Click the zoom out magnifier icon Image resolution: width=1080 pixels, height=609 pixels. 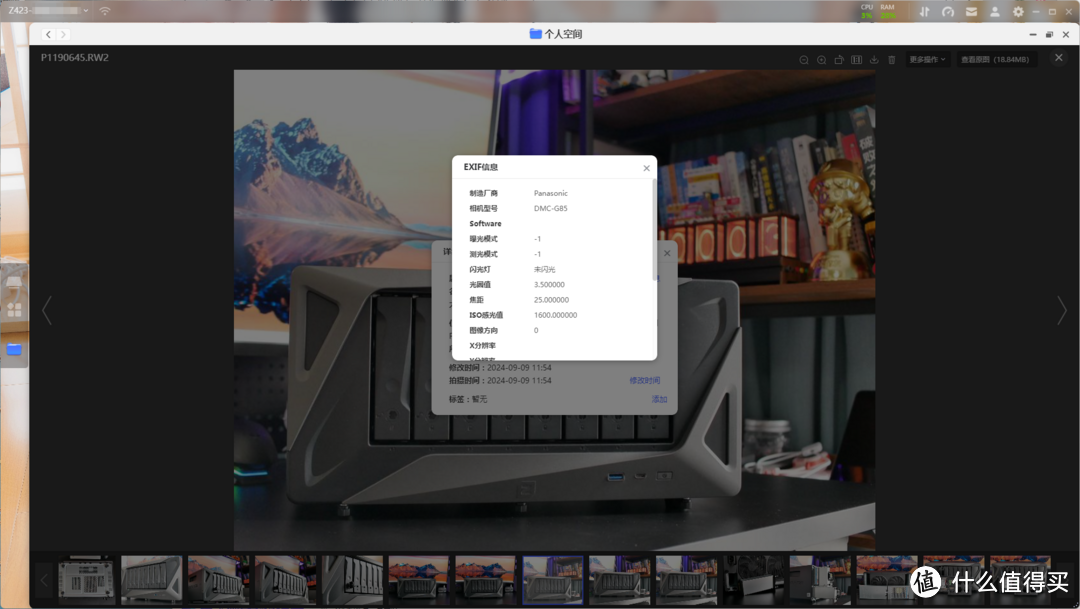pyautogui.click(x=804, y=60)
